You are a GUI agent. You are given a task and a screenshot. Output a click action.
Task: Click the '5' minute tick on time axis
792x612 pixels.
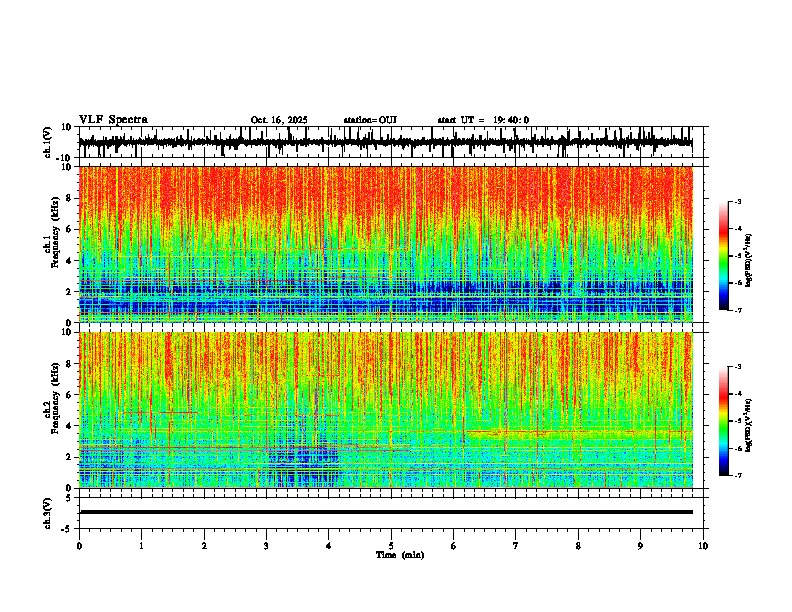point(391,546)
